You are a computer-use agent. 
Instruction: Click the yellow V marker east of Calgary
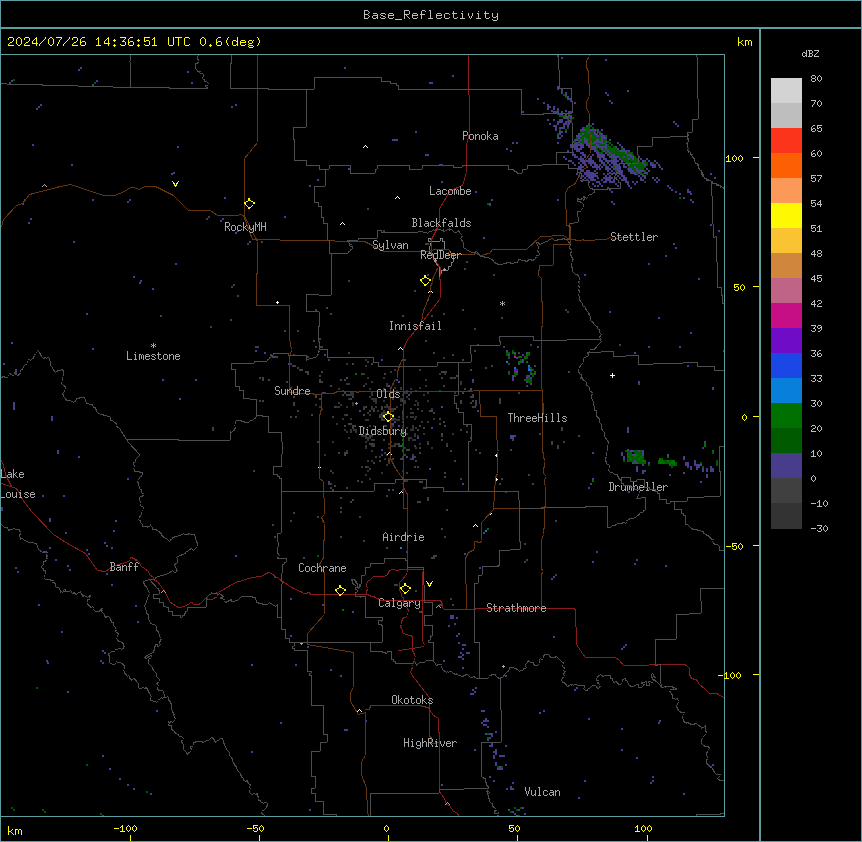[429, 584]
